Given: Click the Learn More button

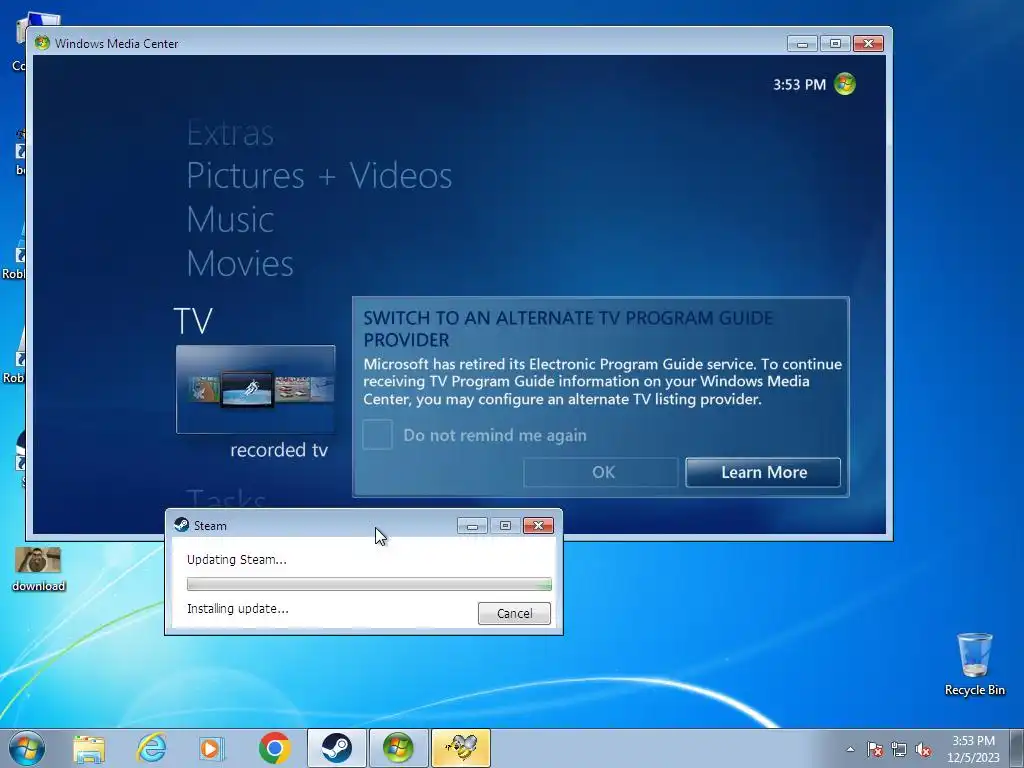Looking at the screenshot, I should coord(763,472).
